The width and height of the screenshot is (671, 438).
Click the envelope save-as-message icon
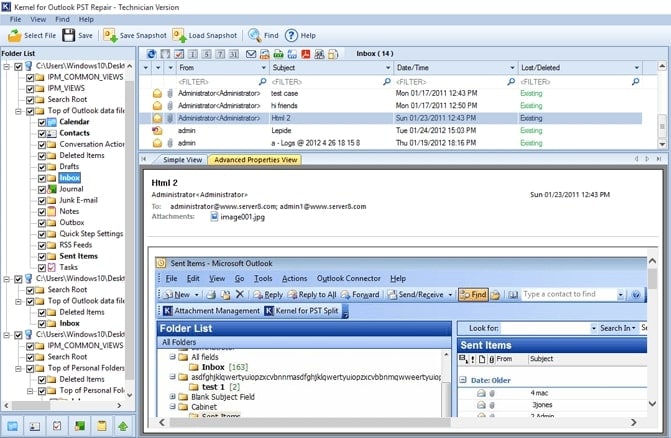click(251, 54)
